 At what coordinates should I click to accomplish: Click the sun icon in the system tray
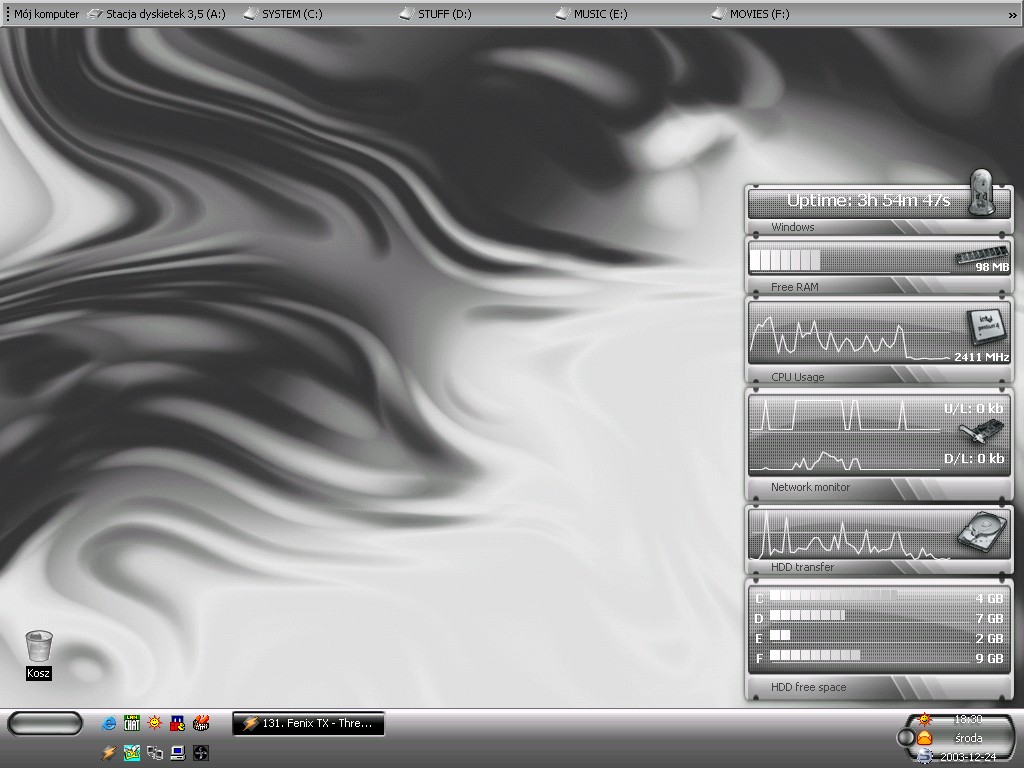tap(925, 720)
